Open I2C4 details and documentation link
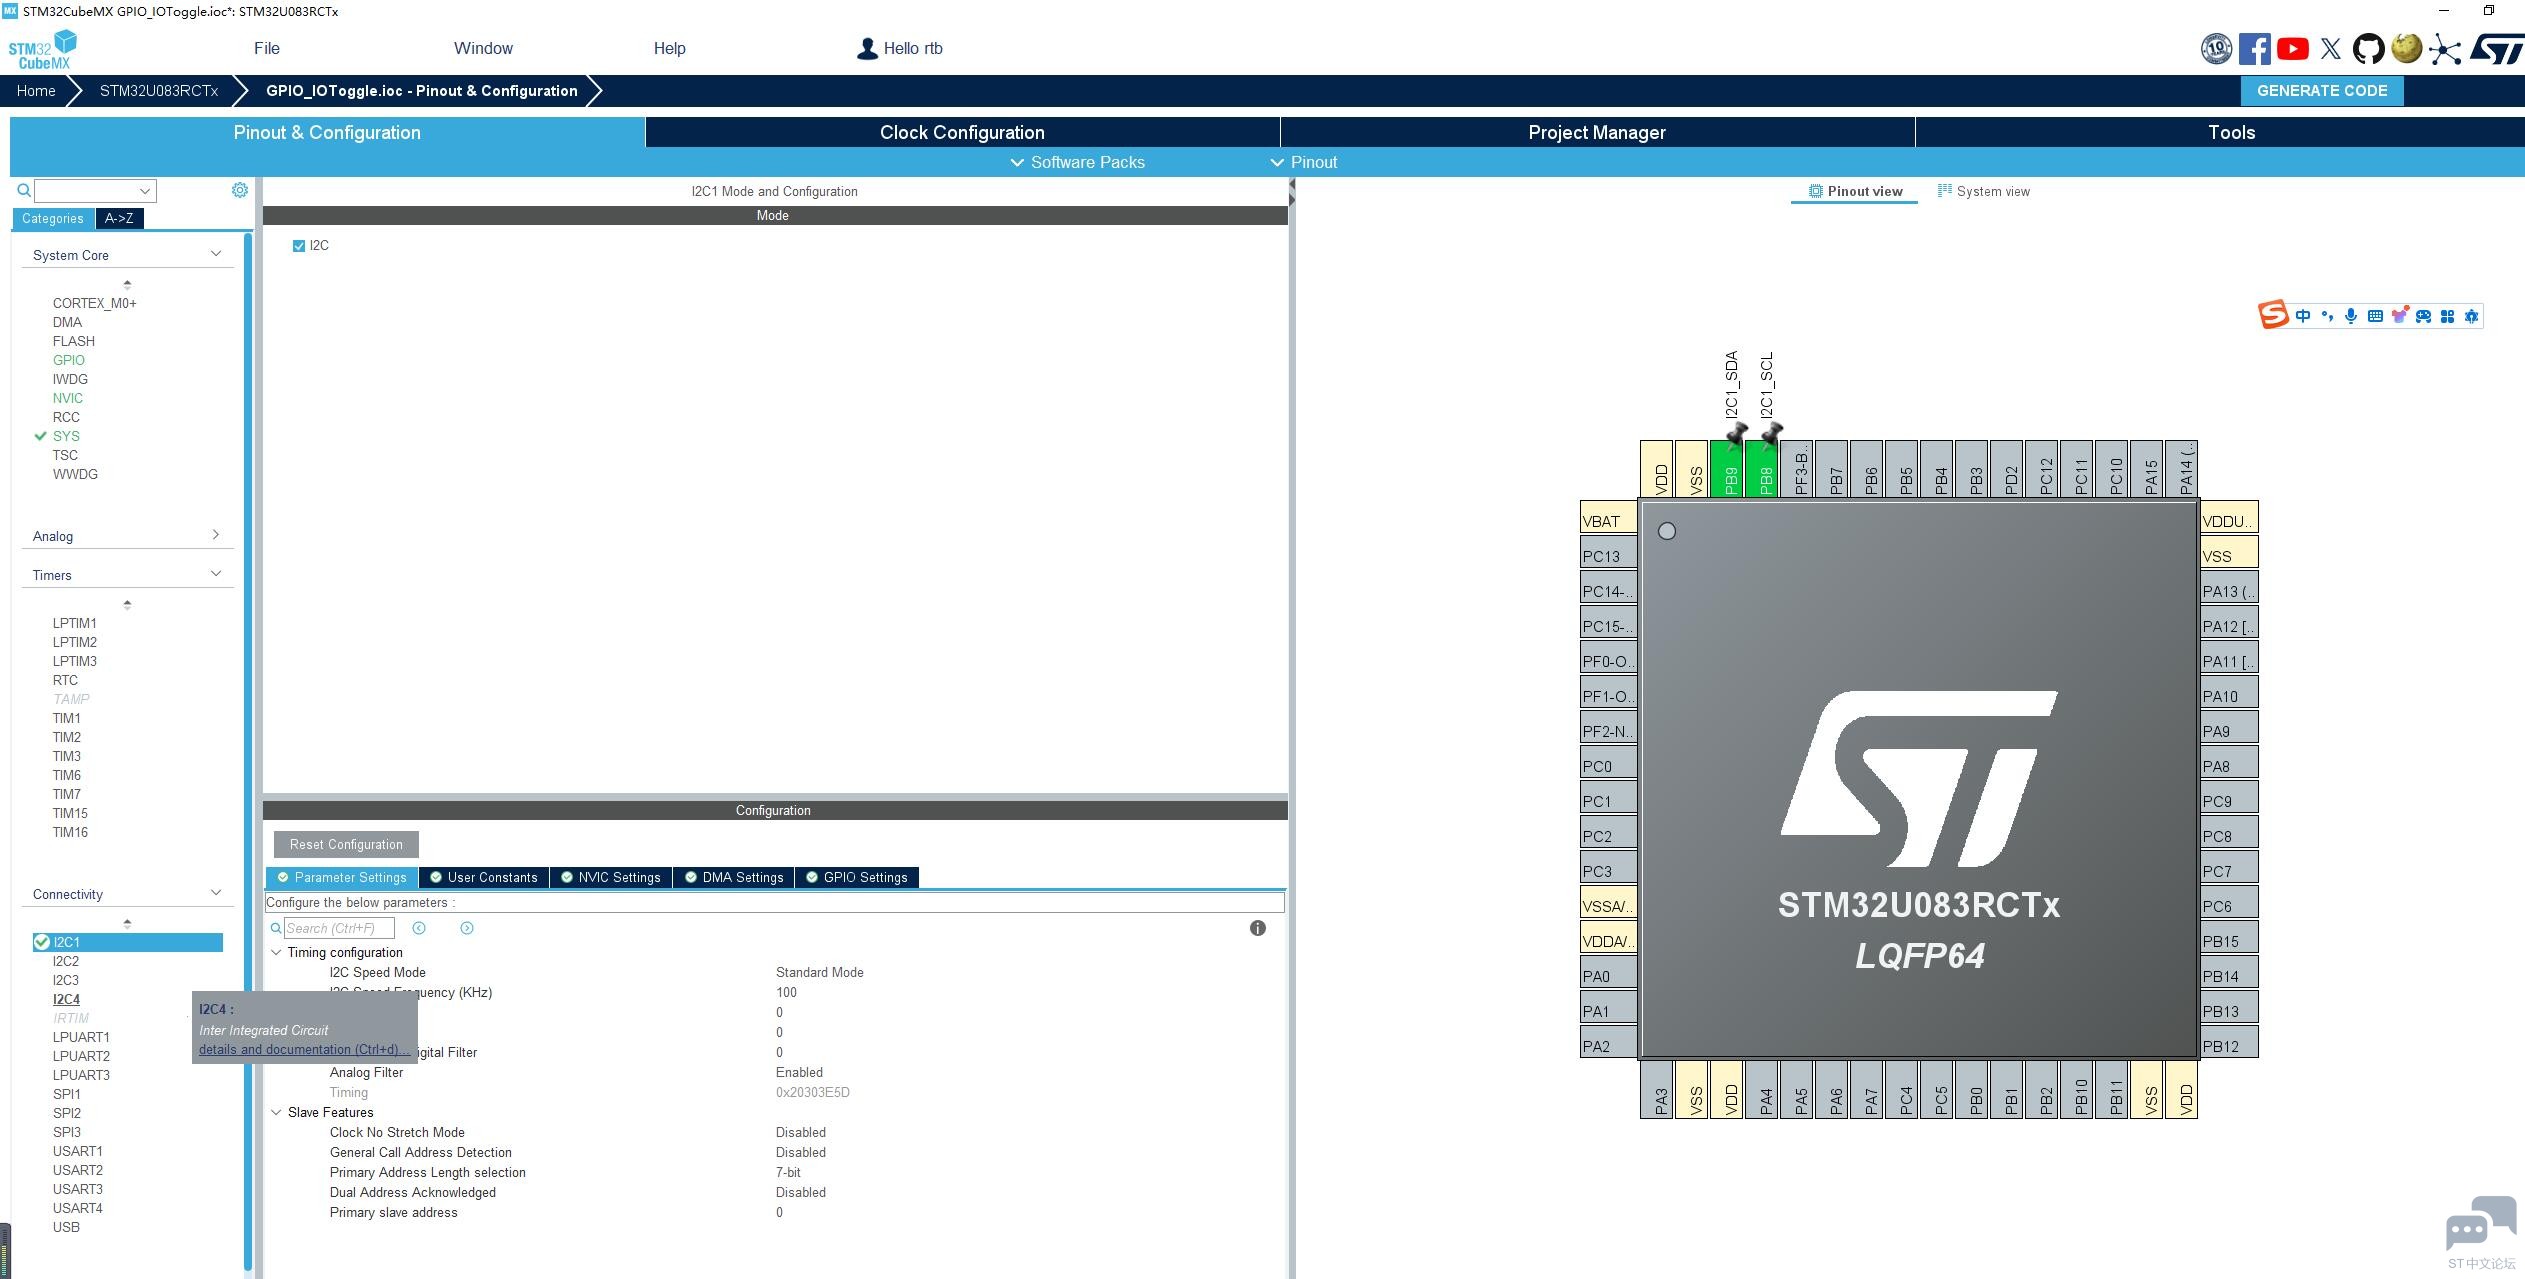Image resolution: width=2525 pixels, height=1279 pixels. [303, 1049]
